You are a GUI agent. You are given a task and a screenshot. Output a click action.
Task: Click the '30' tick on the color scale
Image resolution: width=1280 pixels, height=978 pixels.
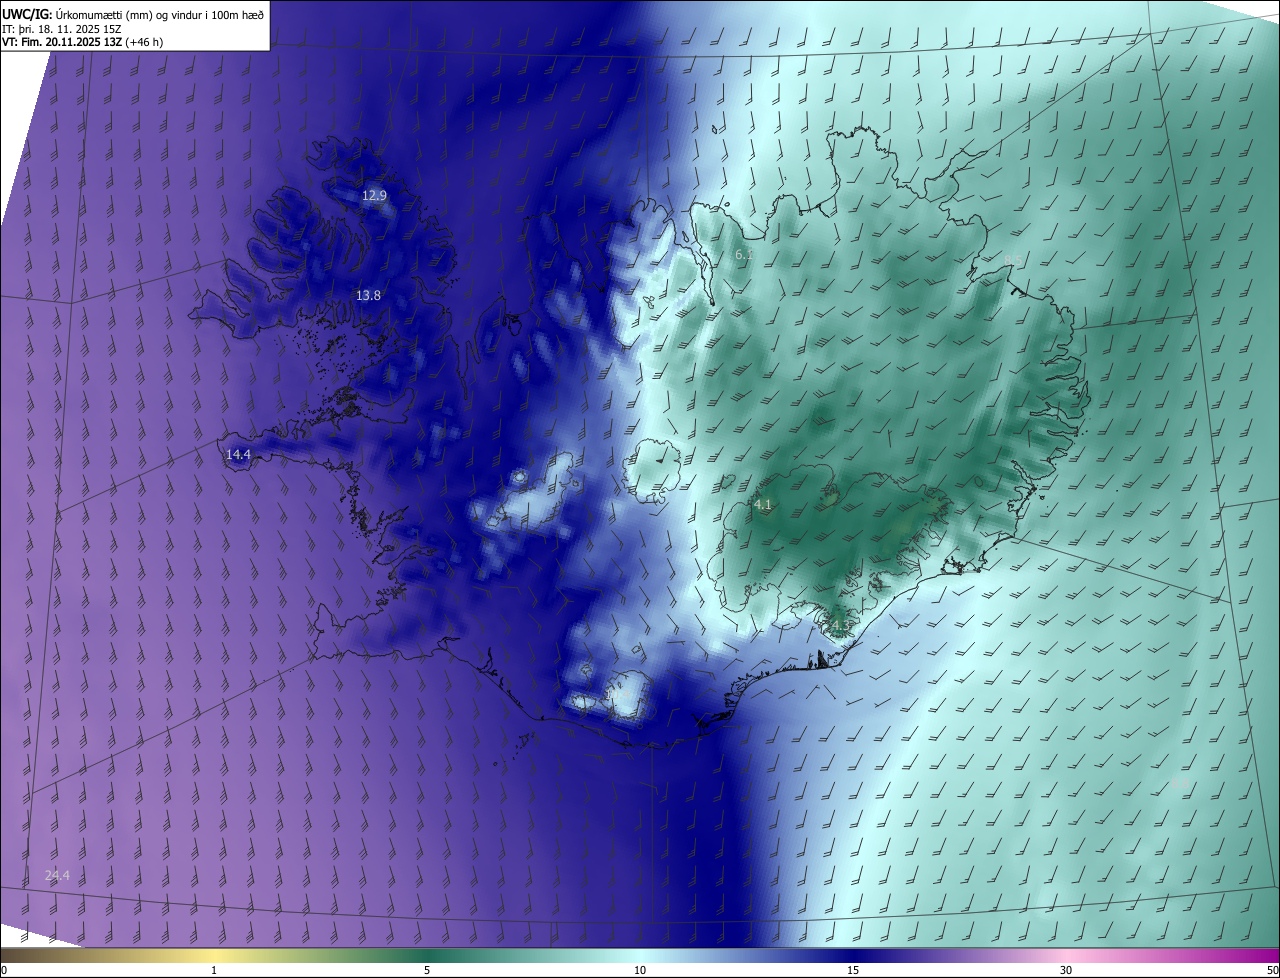tap(1066, 970)
